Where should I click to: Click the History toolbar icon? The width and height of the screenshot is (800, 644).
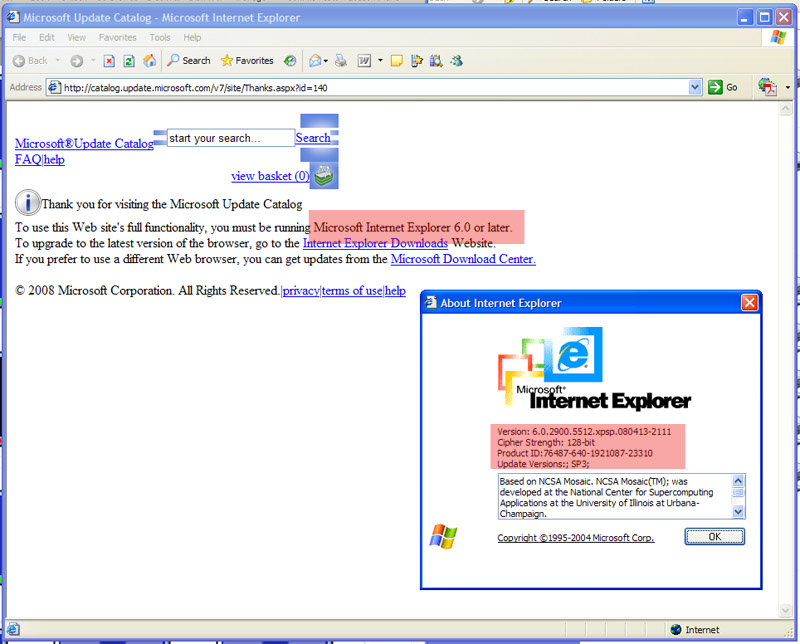pyautogui.click(x=290, y=61)
